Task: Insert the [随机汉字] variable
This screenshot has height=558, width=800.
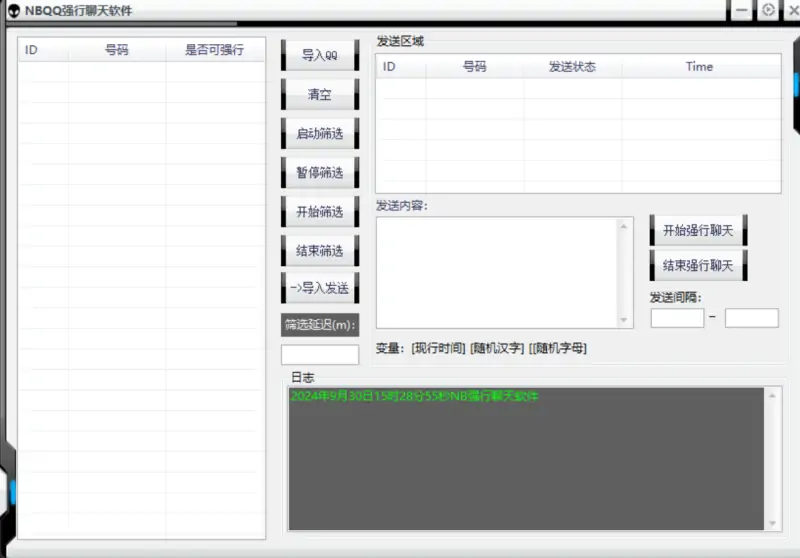Action: tap(497, 348)
